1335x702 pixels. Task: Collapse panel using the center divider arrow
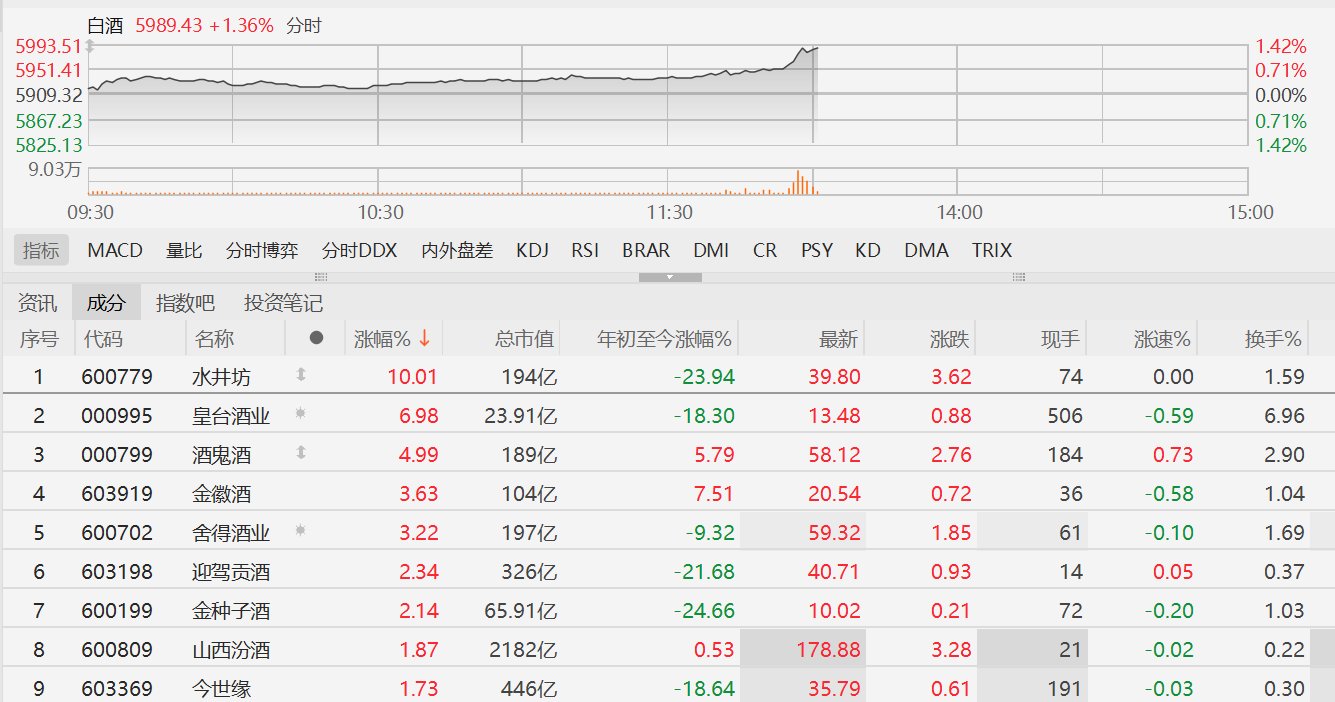pos(669,277)
